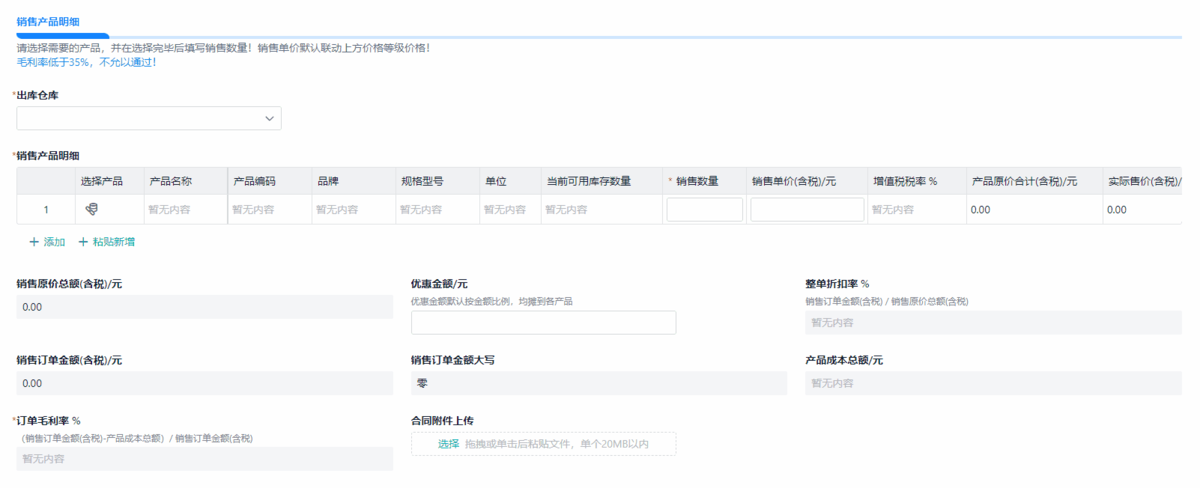This screenshot has height=488, width=1200.
Task: Click the 销售原价总额(含税) field
Action: point(204,307)
